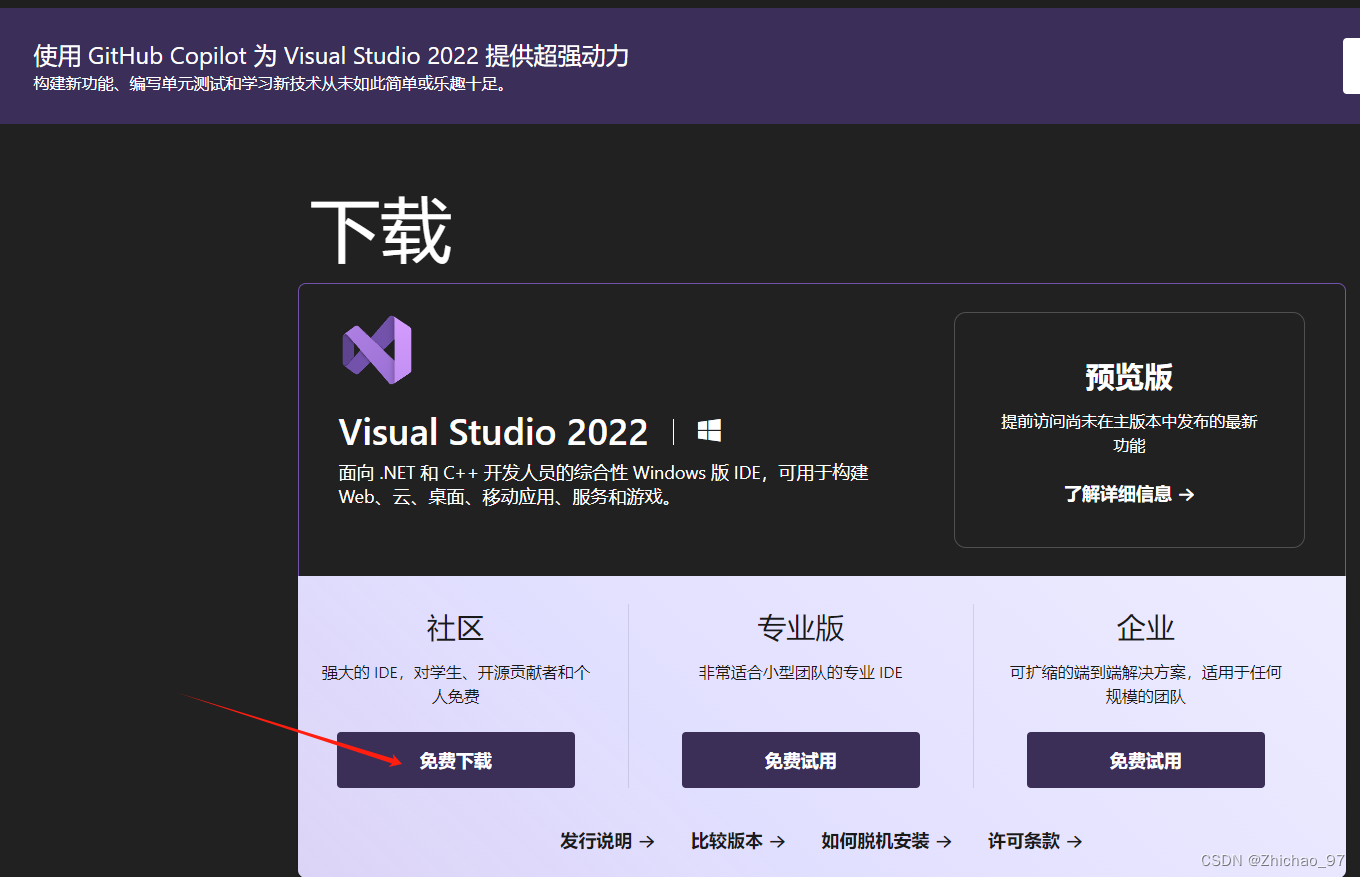
Task: Click the arrow next to 了解详细信息
Action: click(1187, 494)
